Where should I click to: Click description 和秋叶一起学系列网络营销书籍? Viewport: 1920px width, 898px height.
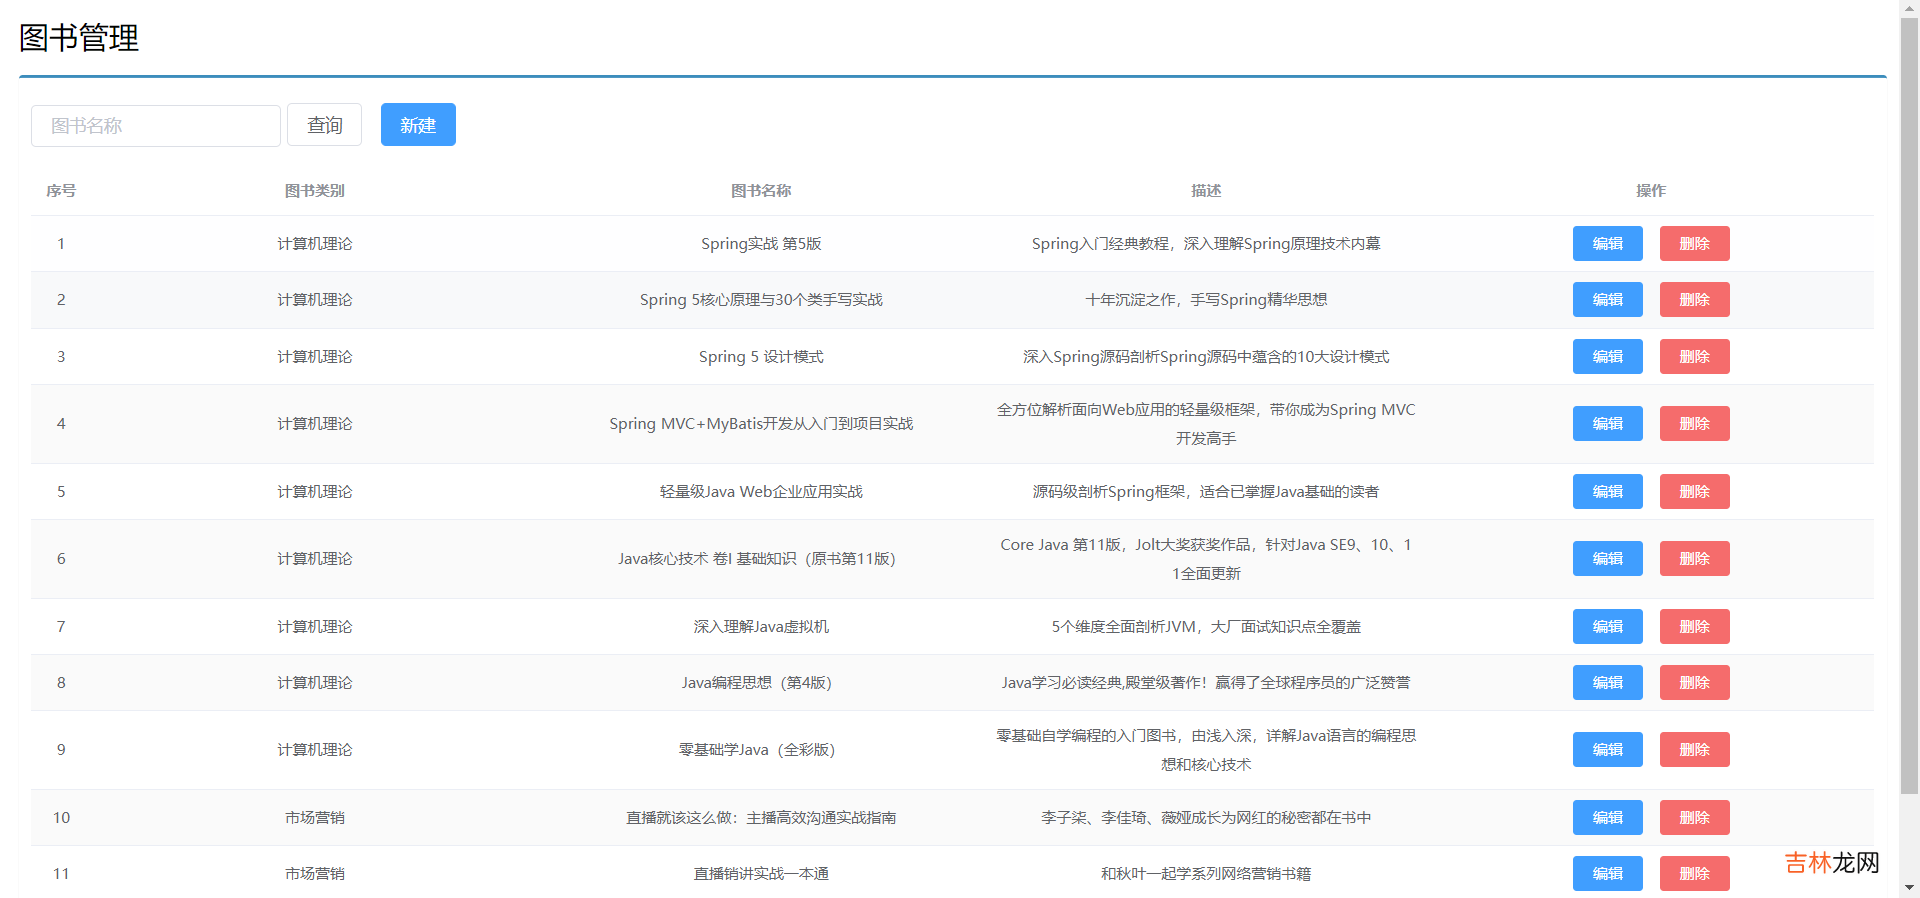pos(1206,874)
